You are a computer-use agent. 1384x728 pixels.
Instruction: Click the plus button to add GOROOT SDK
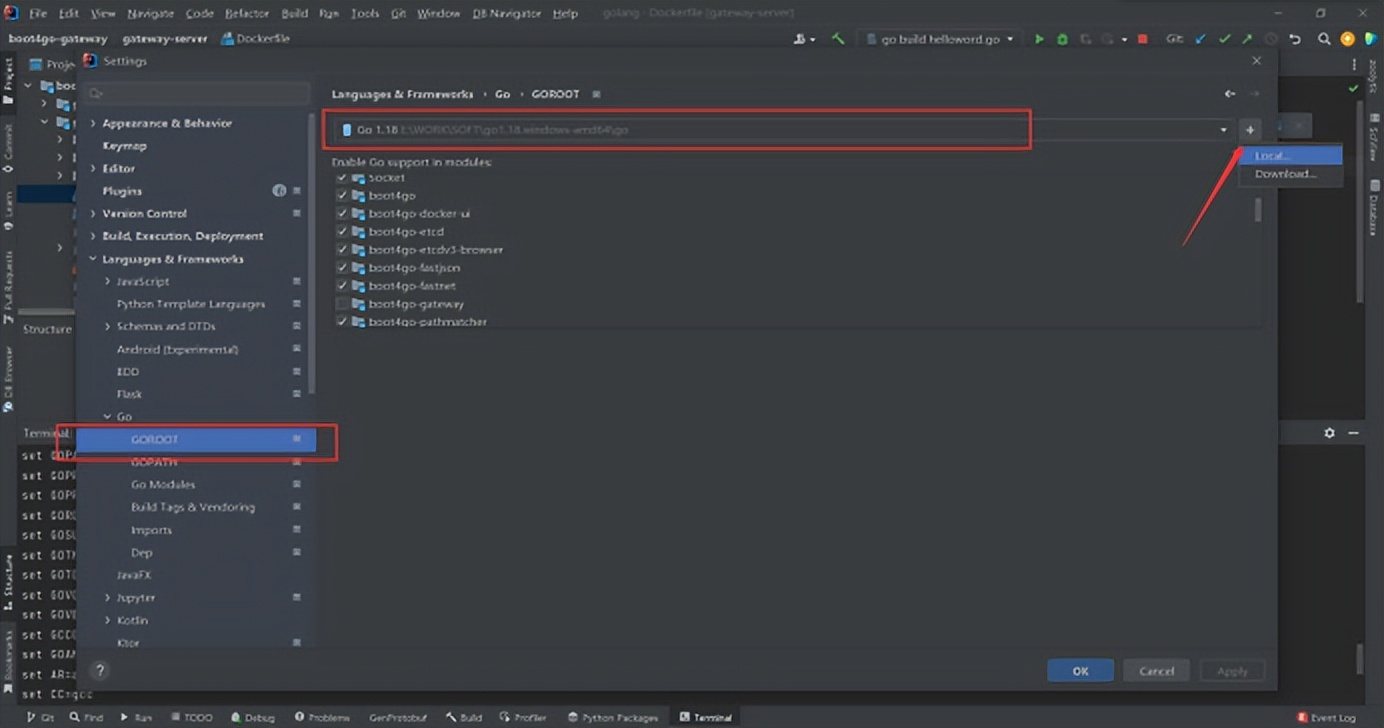tap(1250, 130)
